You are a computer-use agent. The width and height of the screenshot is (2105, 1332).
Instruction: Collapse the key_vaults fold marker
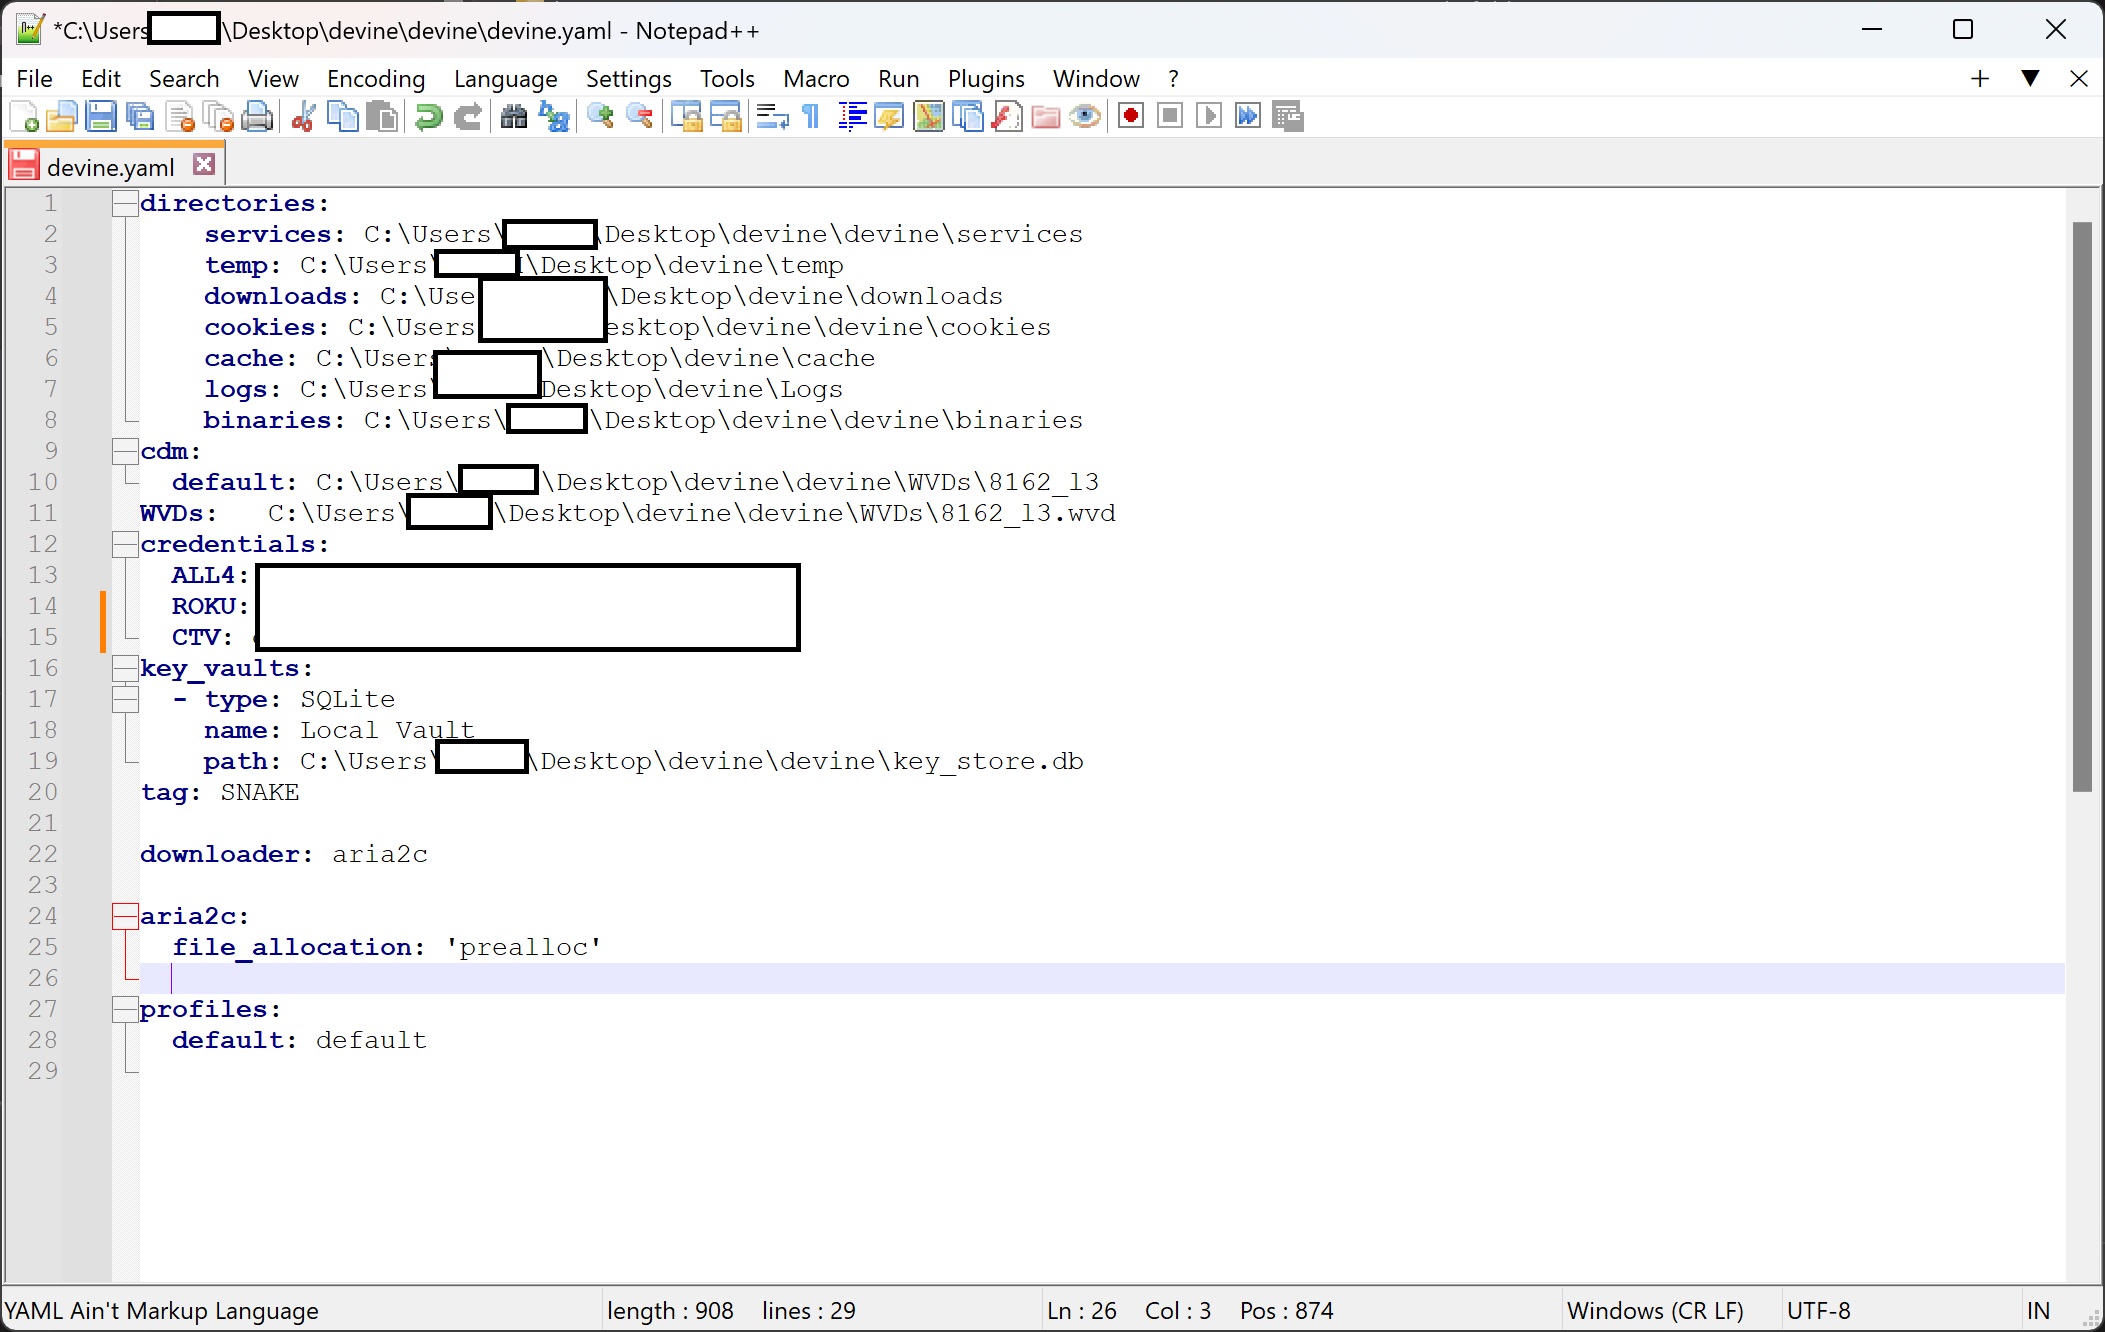pos(125,668)
